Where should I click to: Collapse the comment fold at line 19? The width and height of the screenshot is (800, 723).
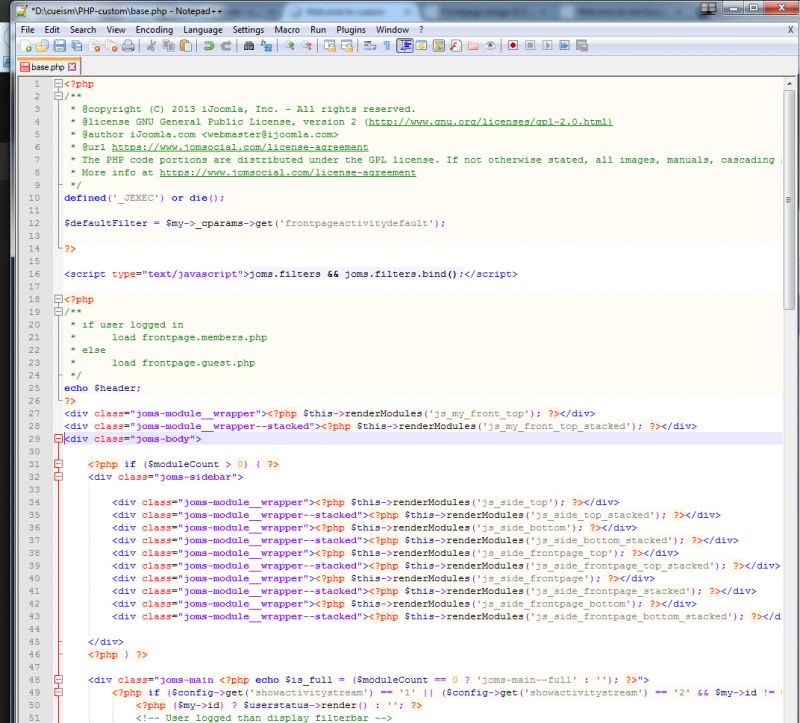point(58,312)
